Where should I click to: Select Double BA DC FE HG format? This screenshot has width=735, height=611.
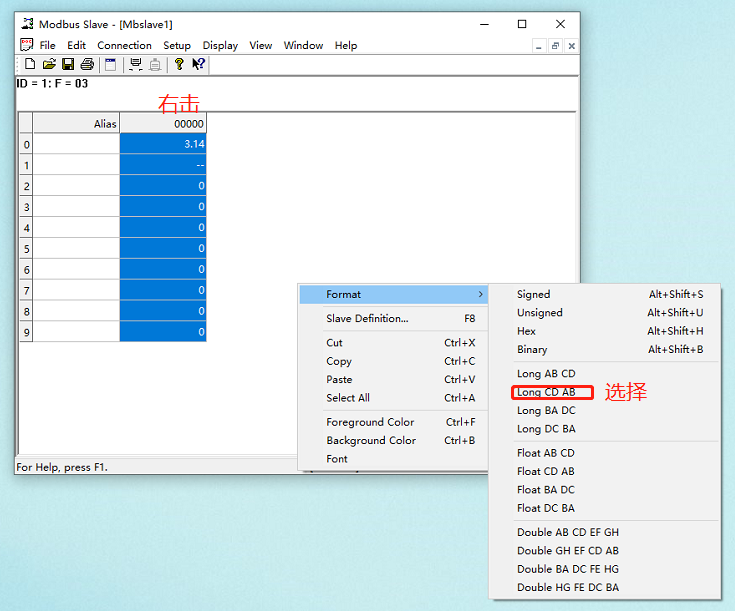(605, 569)
